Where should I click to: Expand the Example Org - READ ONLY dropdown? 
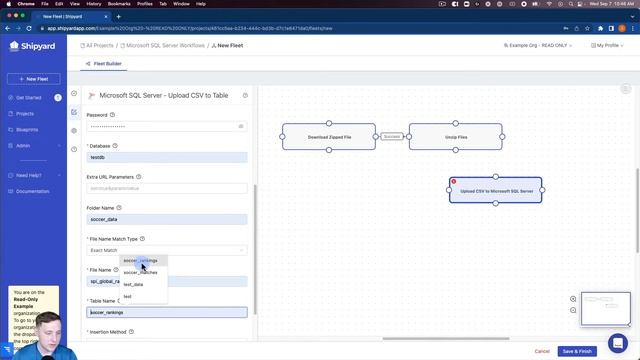click(538, 45)
